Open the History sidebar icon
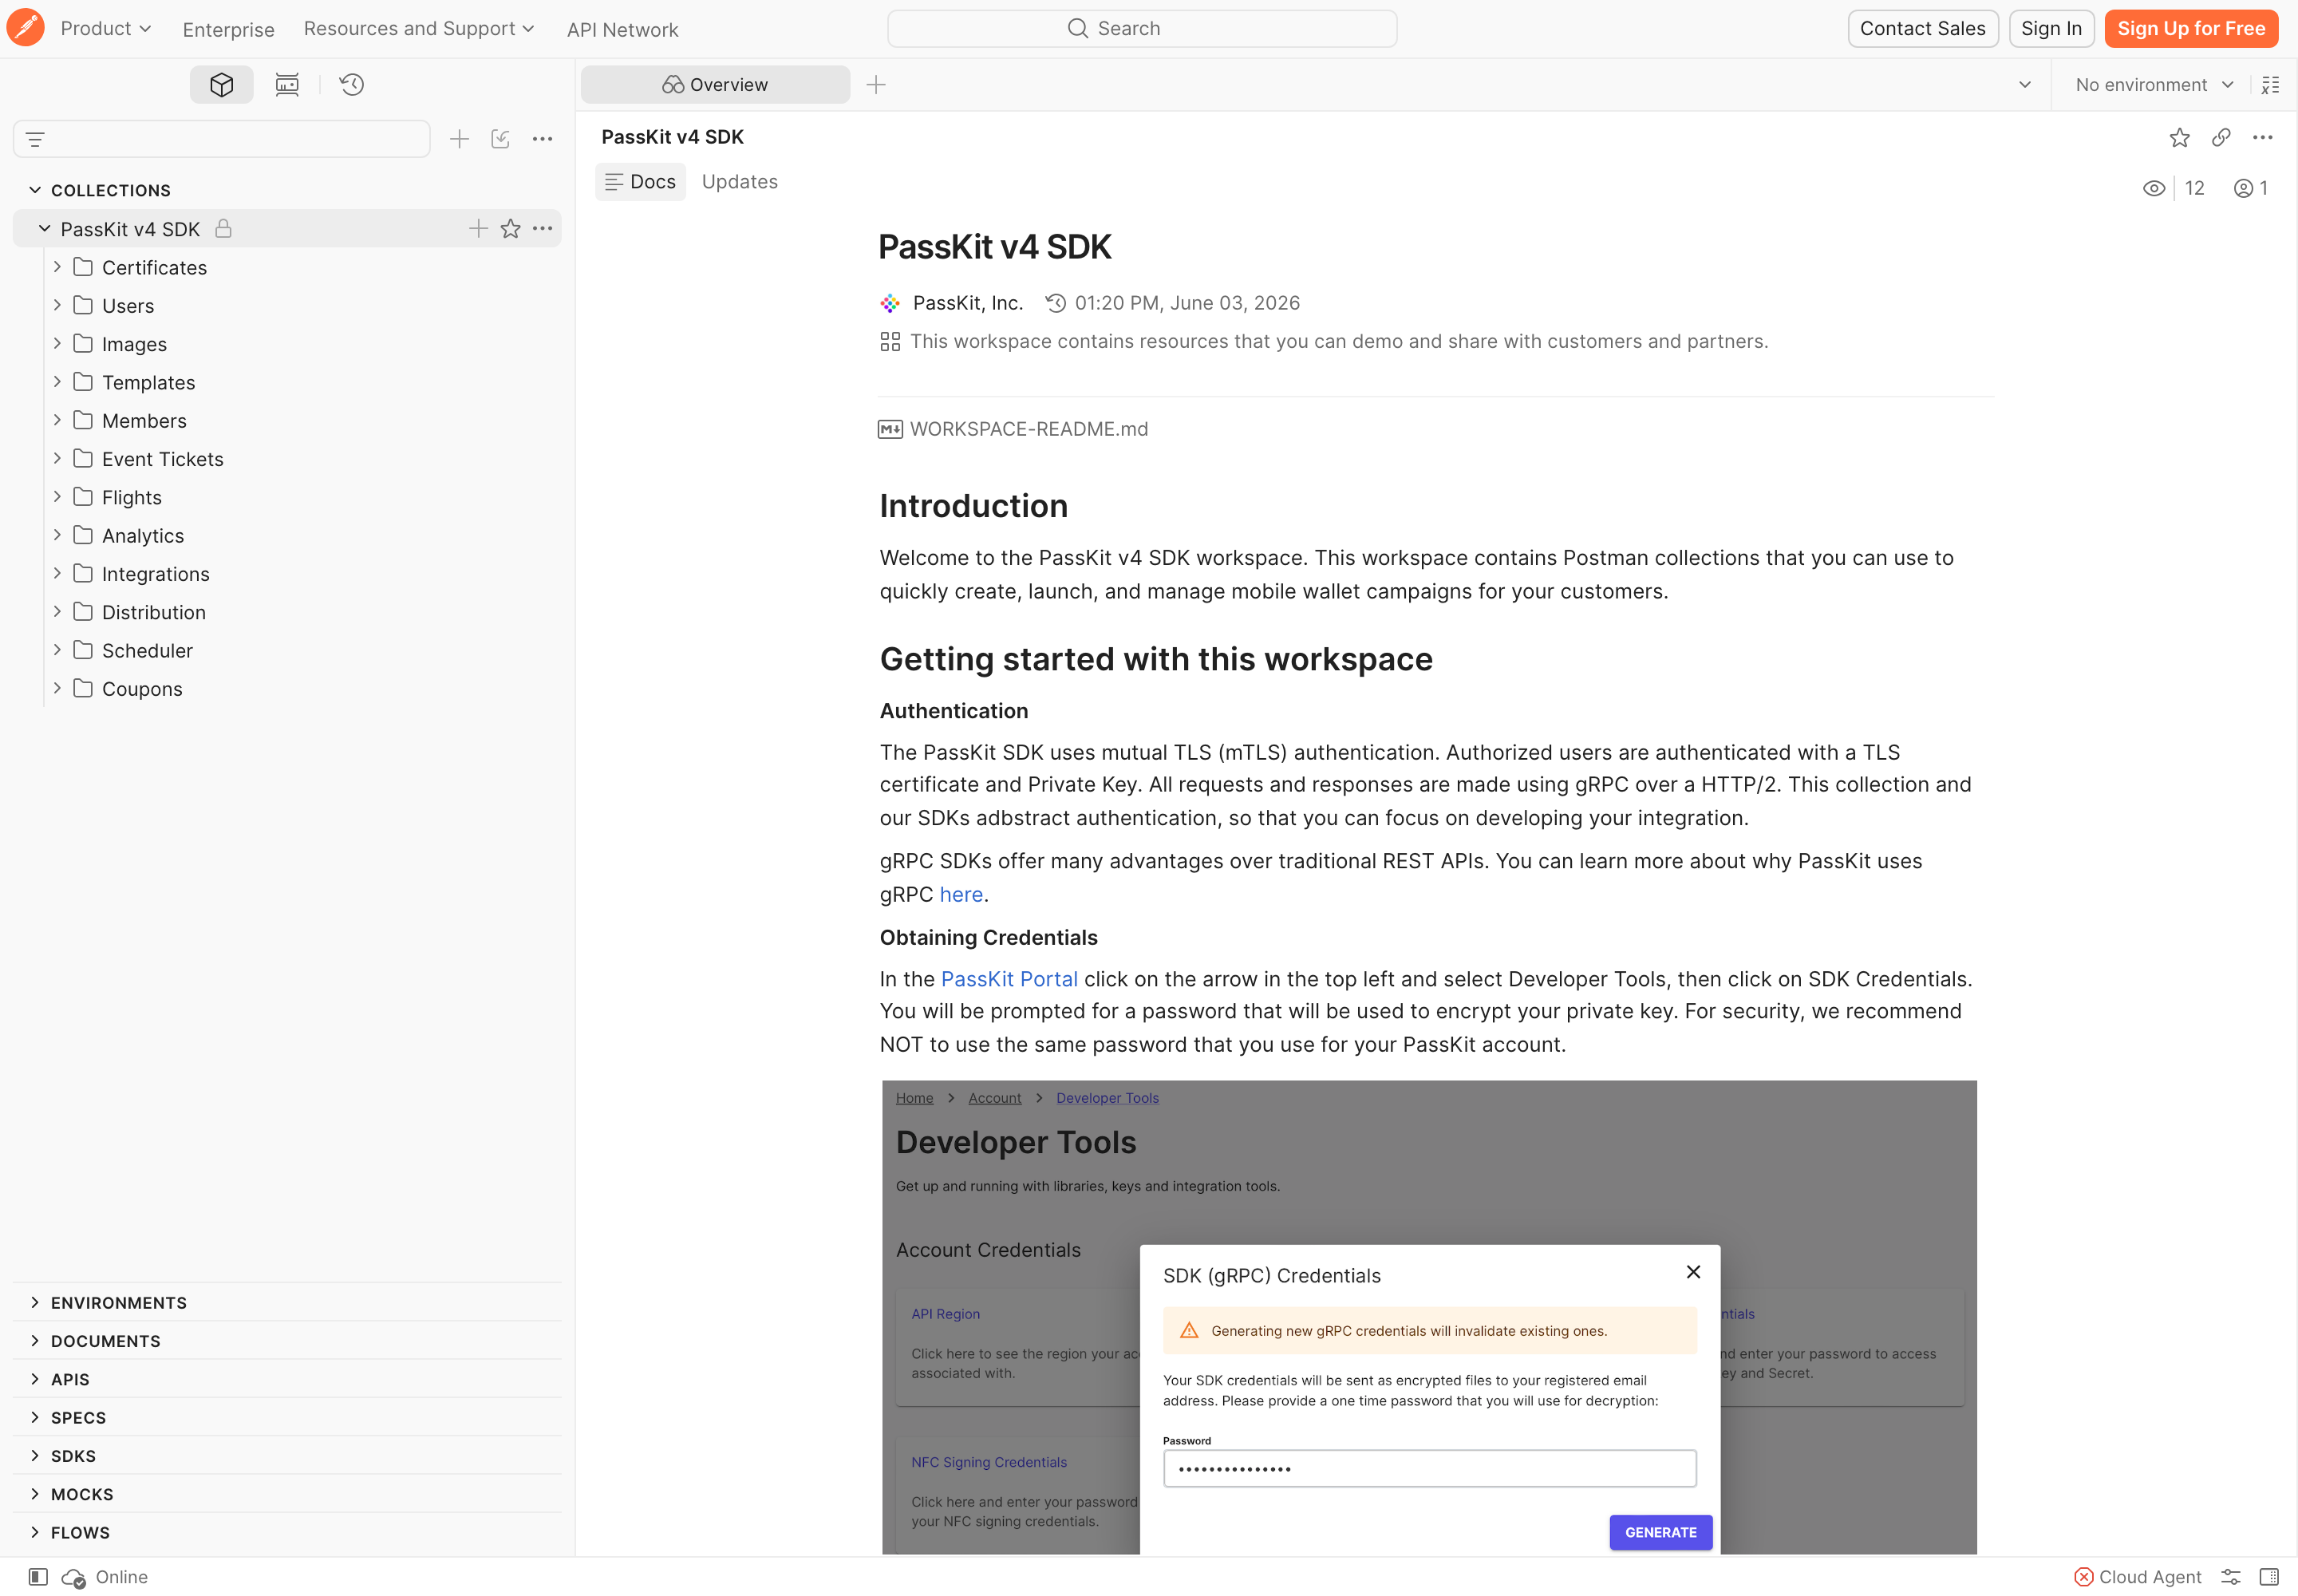Screen dimensions: 2298x1596 tap(351, 84)
